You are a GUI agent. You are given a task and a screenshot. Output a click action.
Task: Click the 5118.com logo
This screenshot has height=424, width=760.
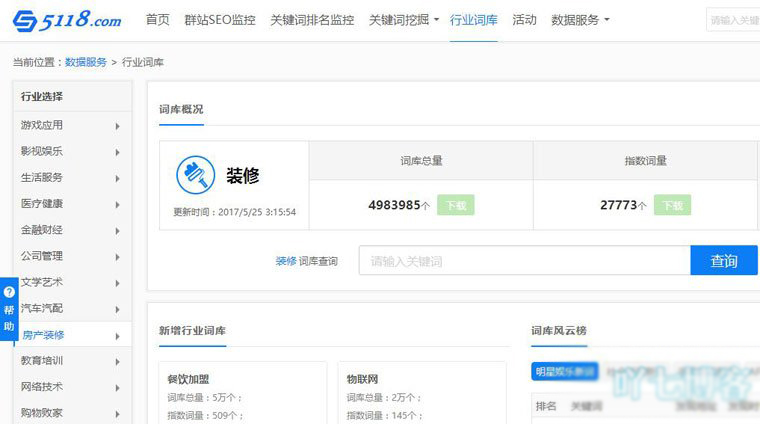point(67,20)
